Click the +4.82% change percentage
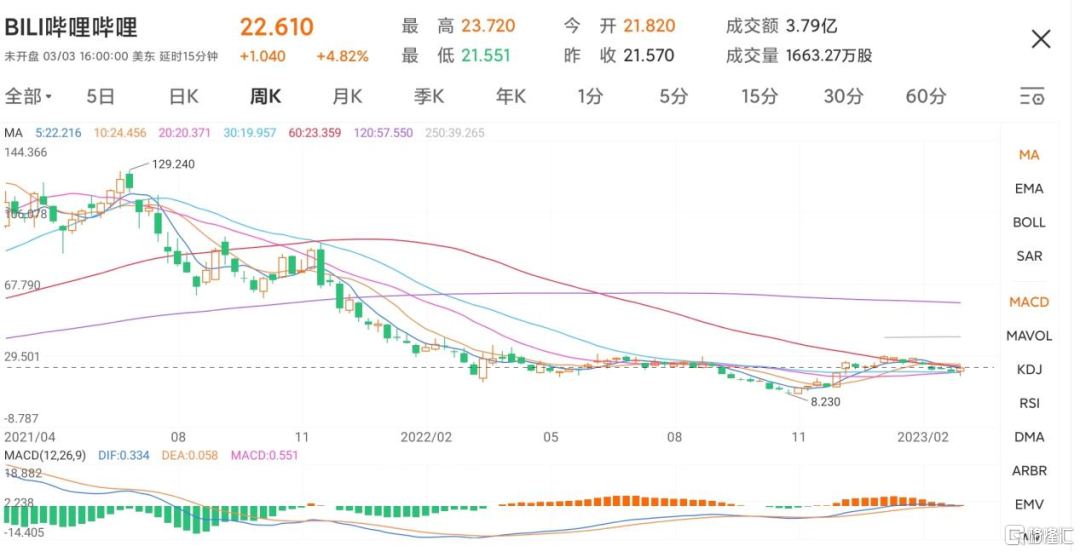 342,57
